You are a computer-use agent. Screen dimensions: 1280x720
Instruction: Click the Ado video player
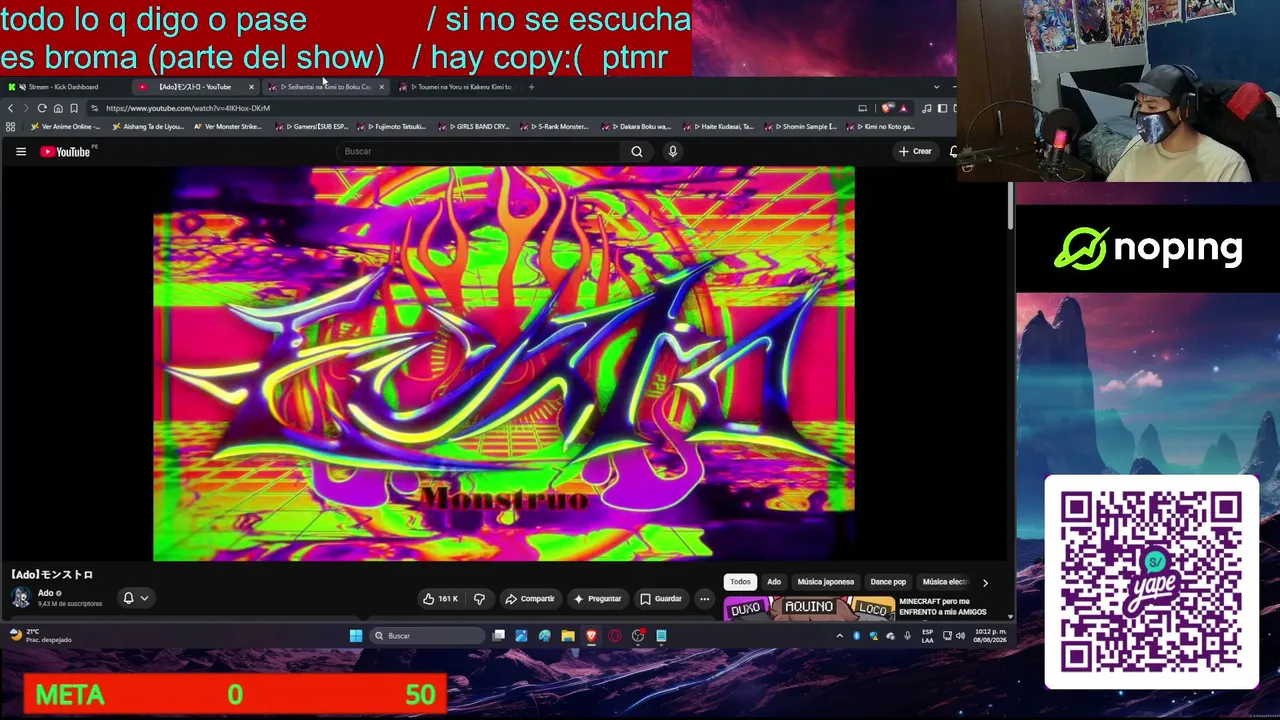(x=504, y=364)
